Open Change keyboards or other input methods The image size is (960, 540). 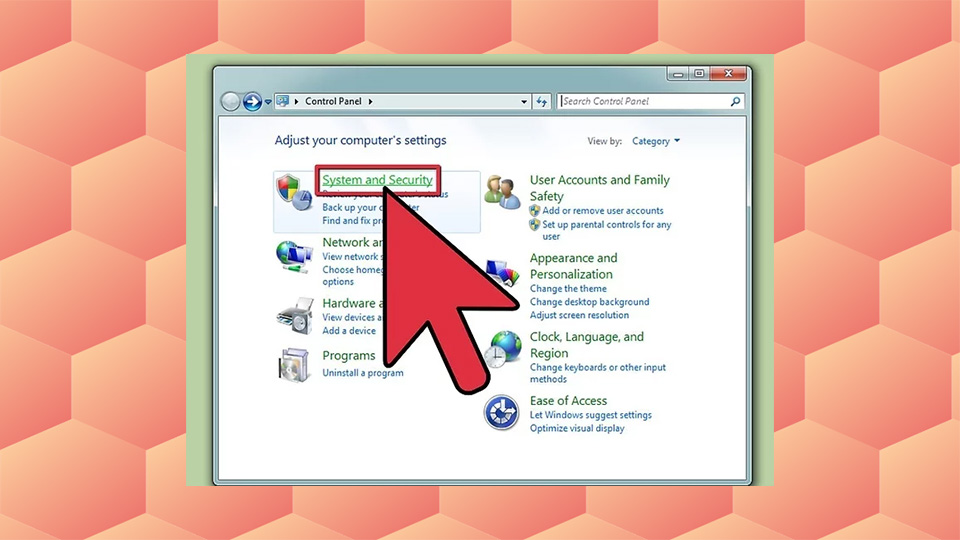(x=598, y=373)
